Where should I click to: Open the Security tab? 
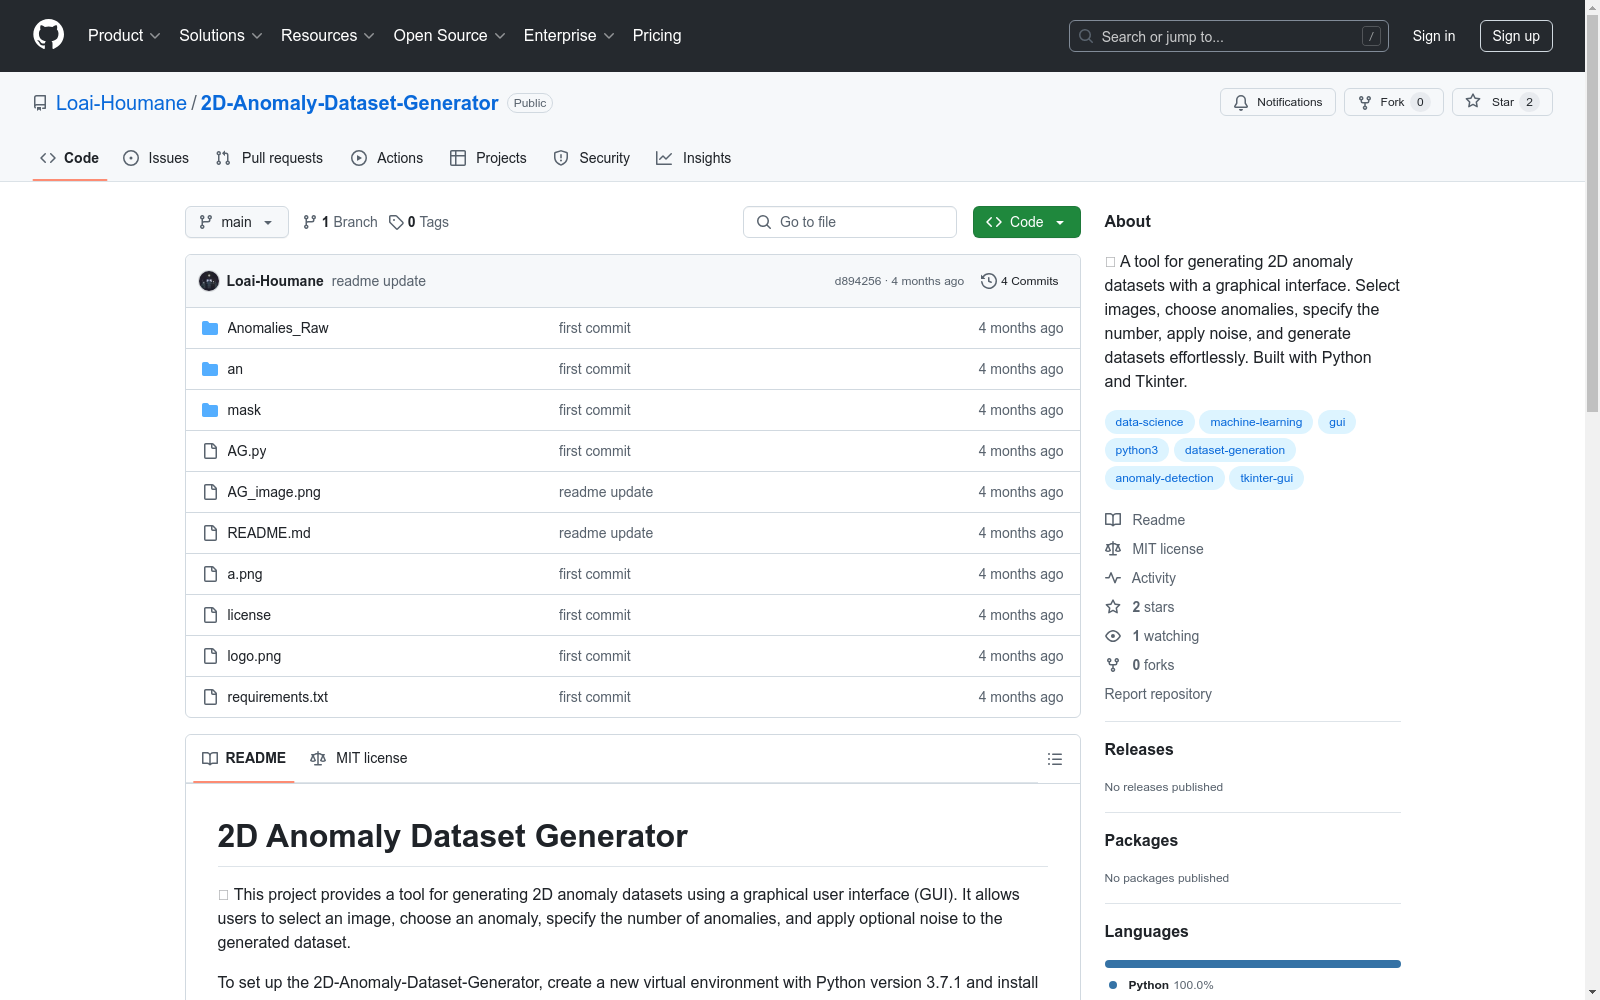pos(592,158)
